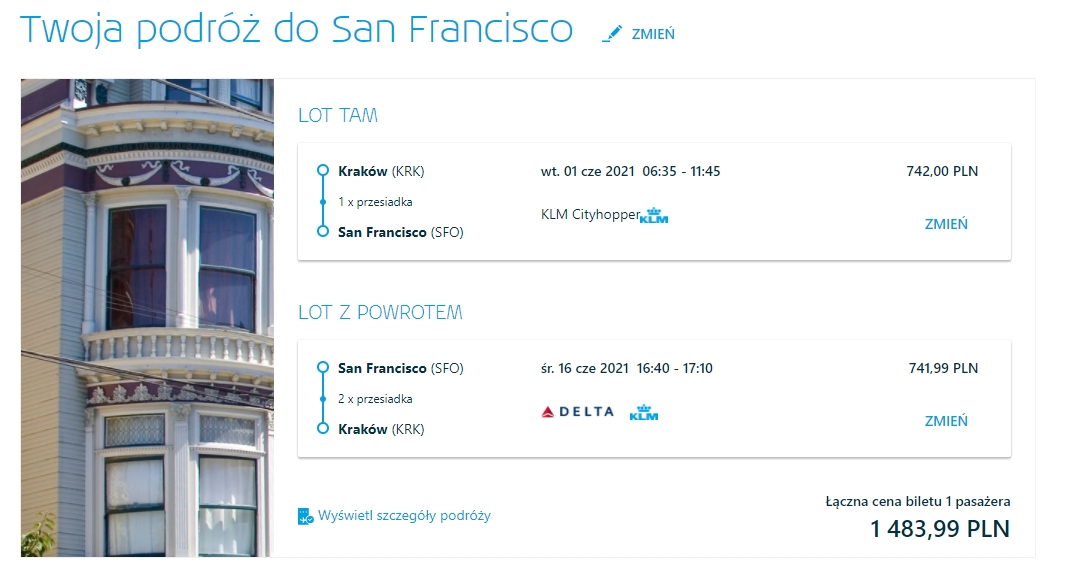Image resolution: width=1065 pixels, height=574 pixels.
Task: Click the San Francisco destination circle in outbound
Action: pos(323,232)
